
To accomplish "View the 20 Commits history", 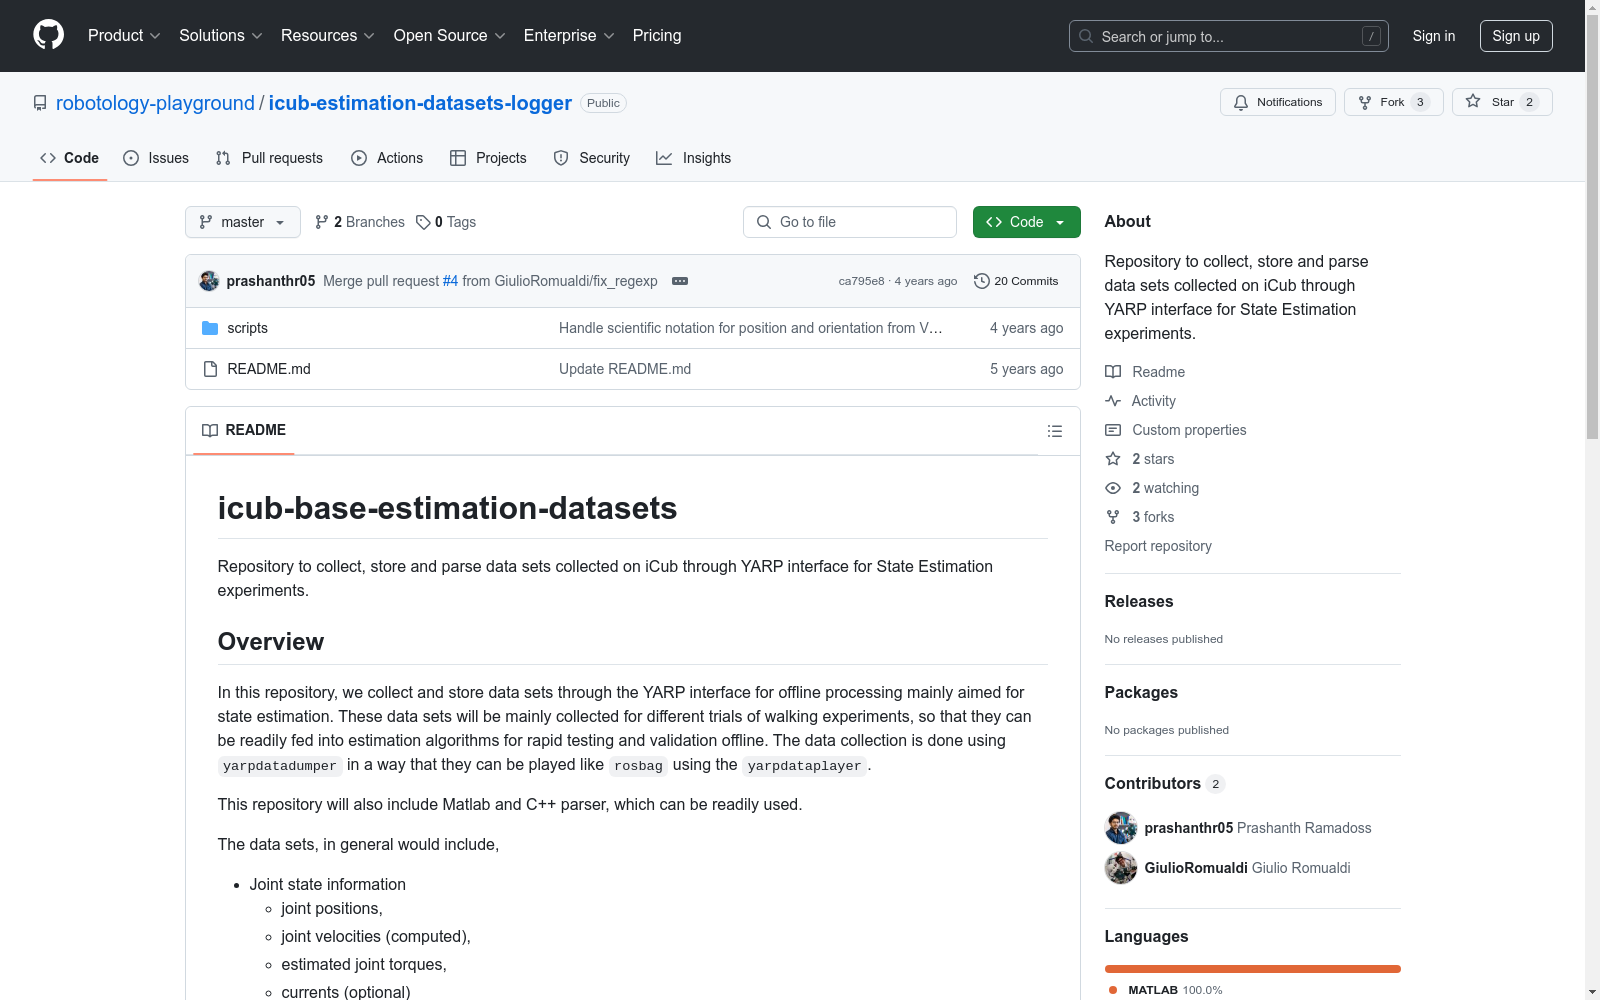I will pyautogui.click(x=1016, y=281).
